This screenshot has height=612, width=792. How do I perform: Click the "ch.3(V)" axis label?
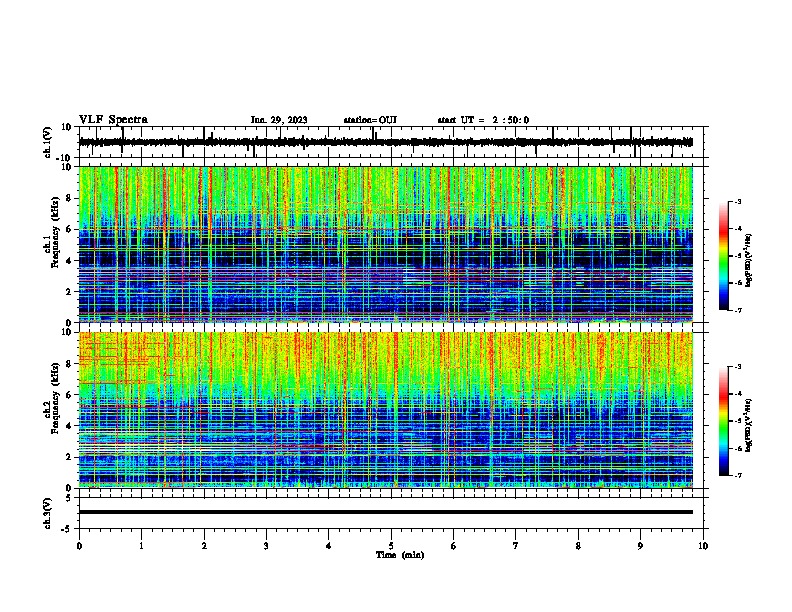point(48,513)
